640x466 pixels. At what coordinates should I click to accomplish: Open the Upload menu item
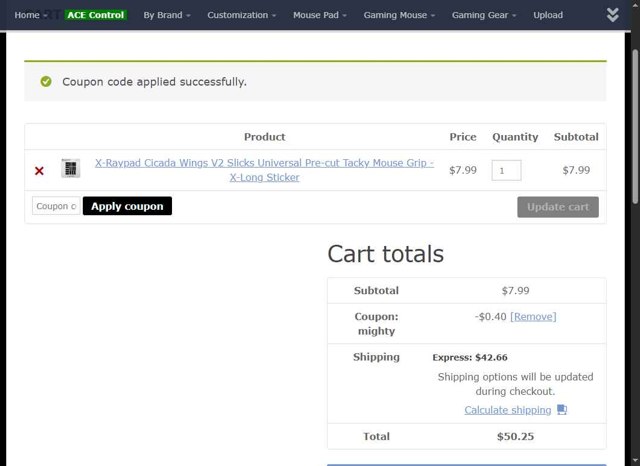548,15
